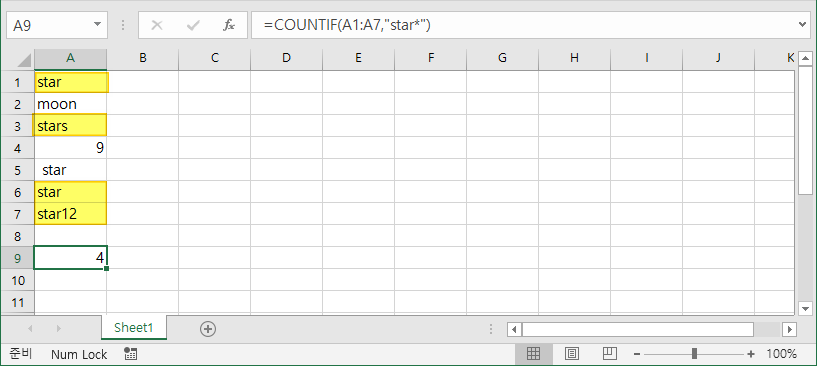This screenshot has height=366, width=817.
Task: Select column I header
Action: (647, 58)
